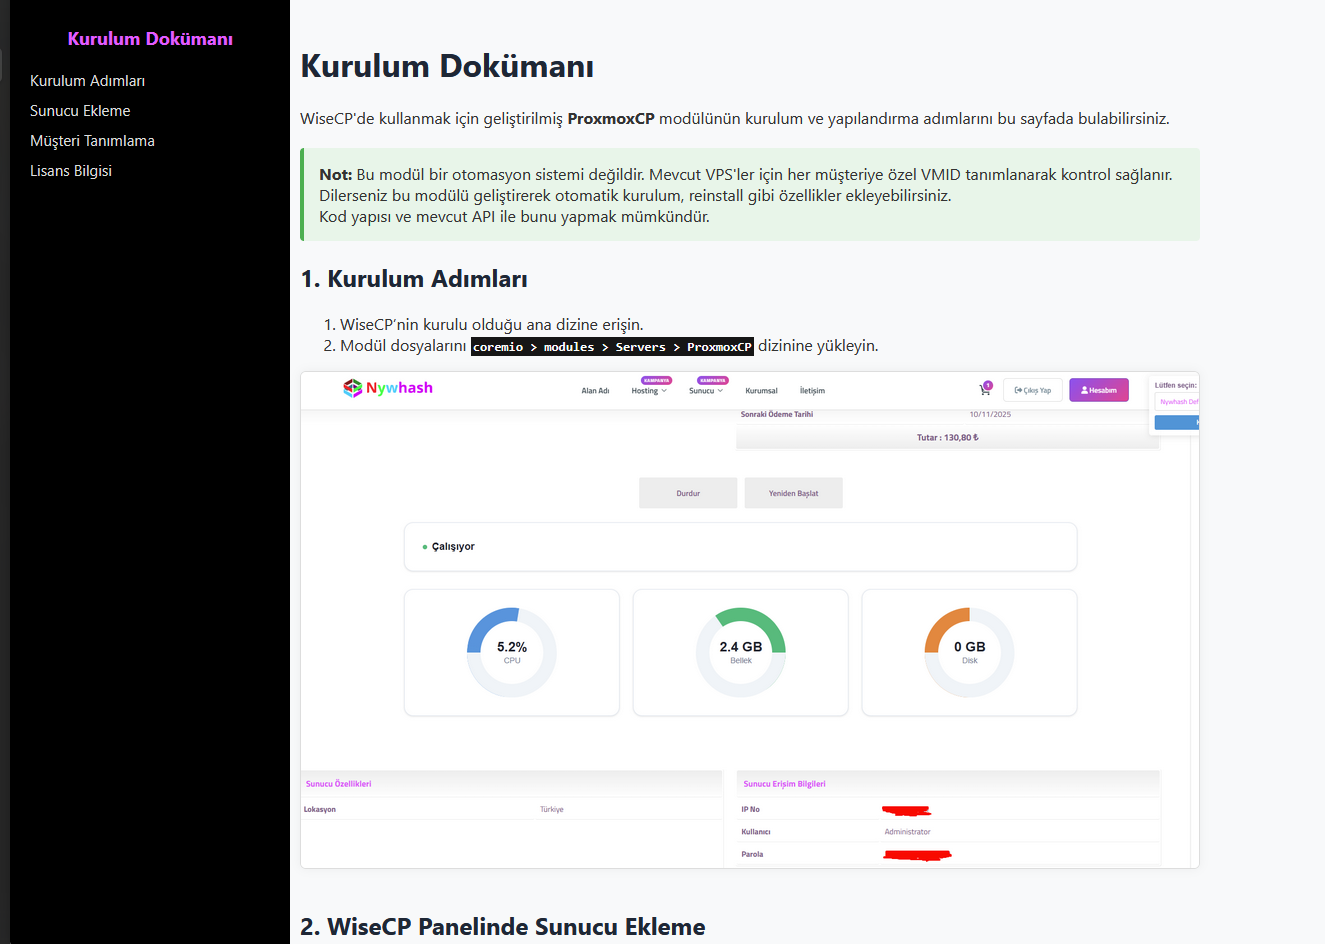
Task: Open the Kurumsal menu item
Action: [x=761, y=391]
